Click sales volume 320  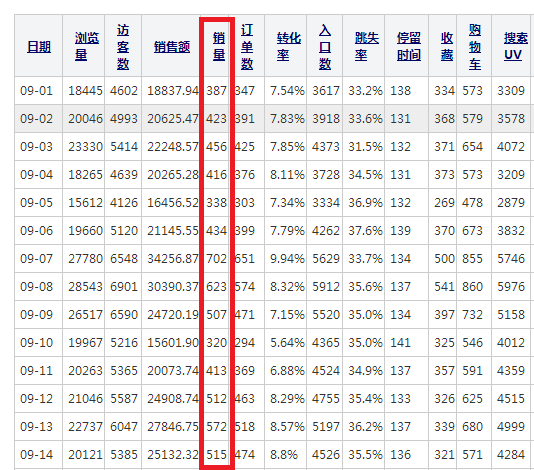coord(217,342)
